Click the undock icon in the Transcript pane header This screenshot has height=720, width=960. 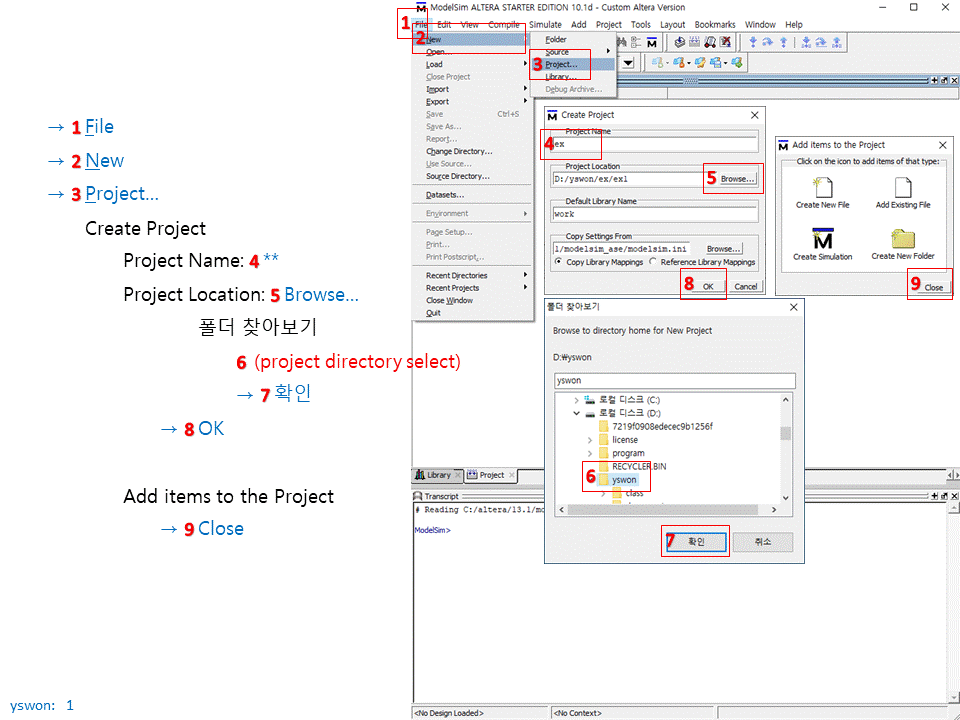pos(944,496)
